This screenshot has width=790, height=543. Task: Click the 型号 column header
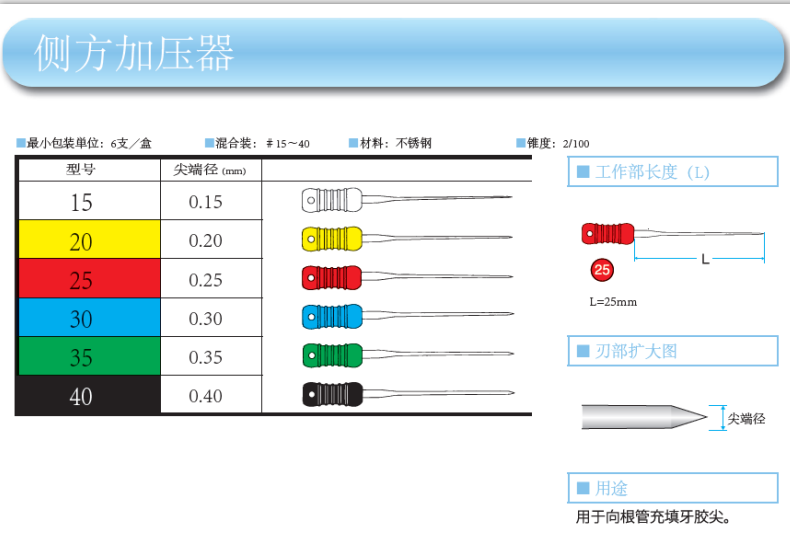pos(81,169)
